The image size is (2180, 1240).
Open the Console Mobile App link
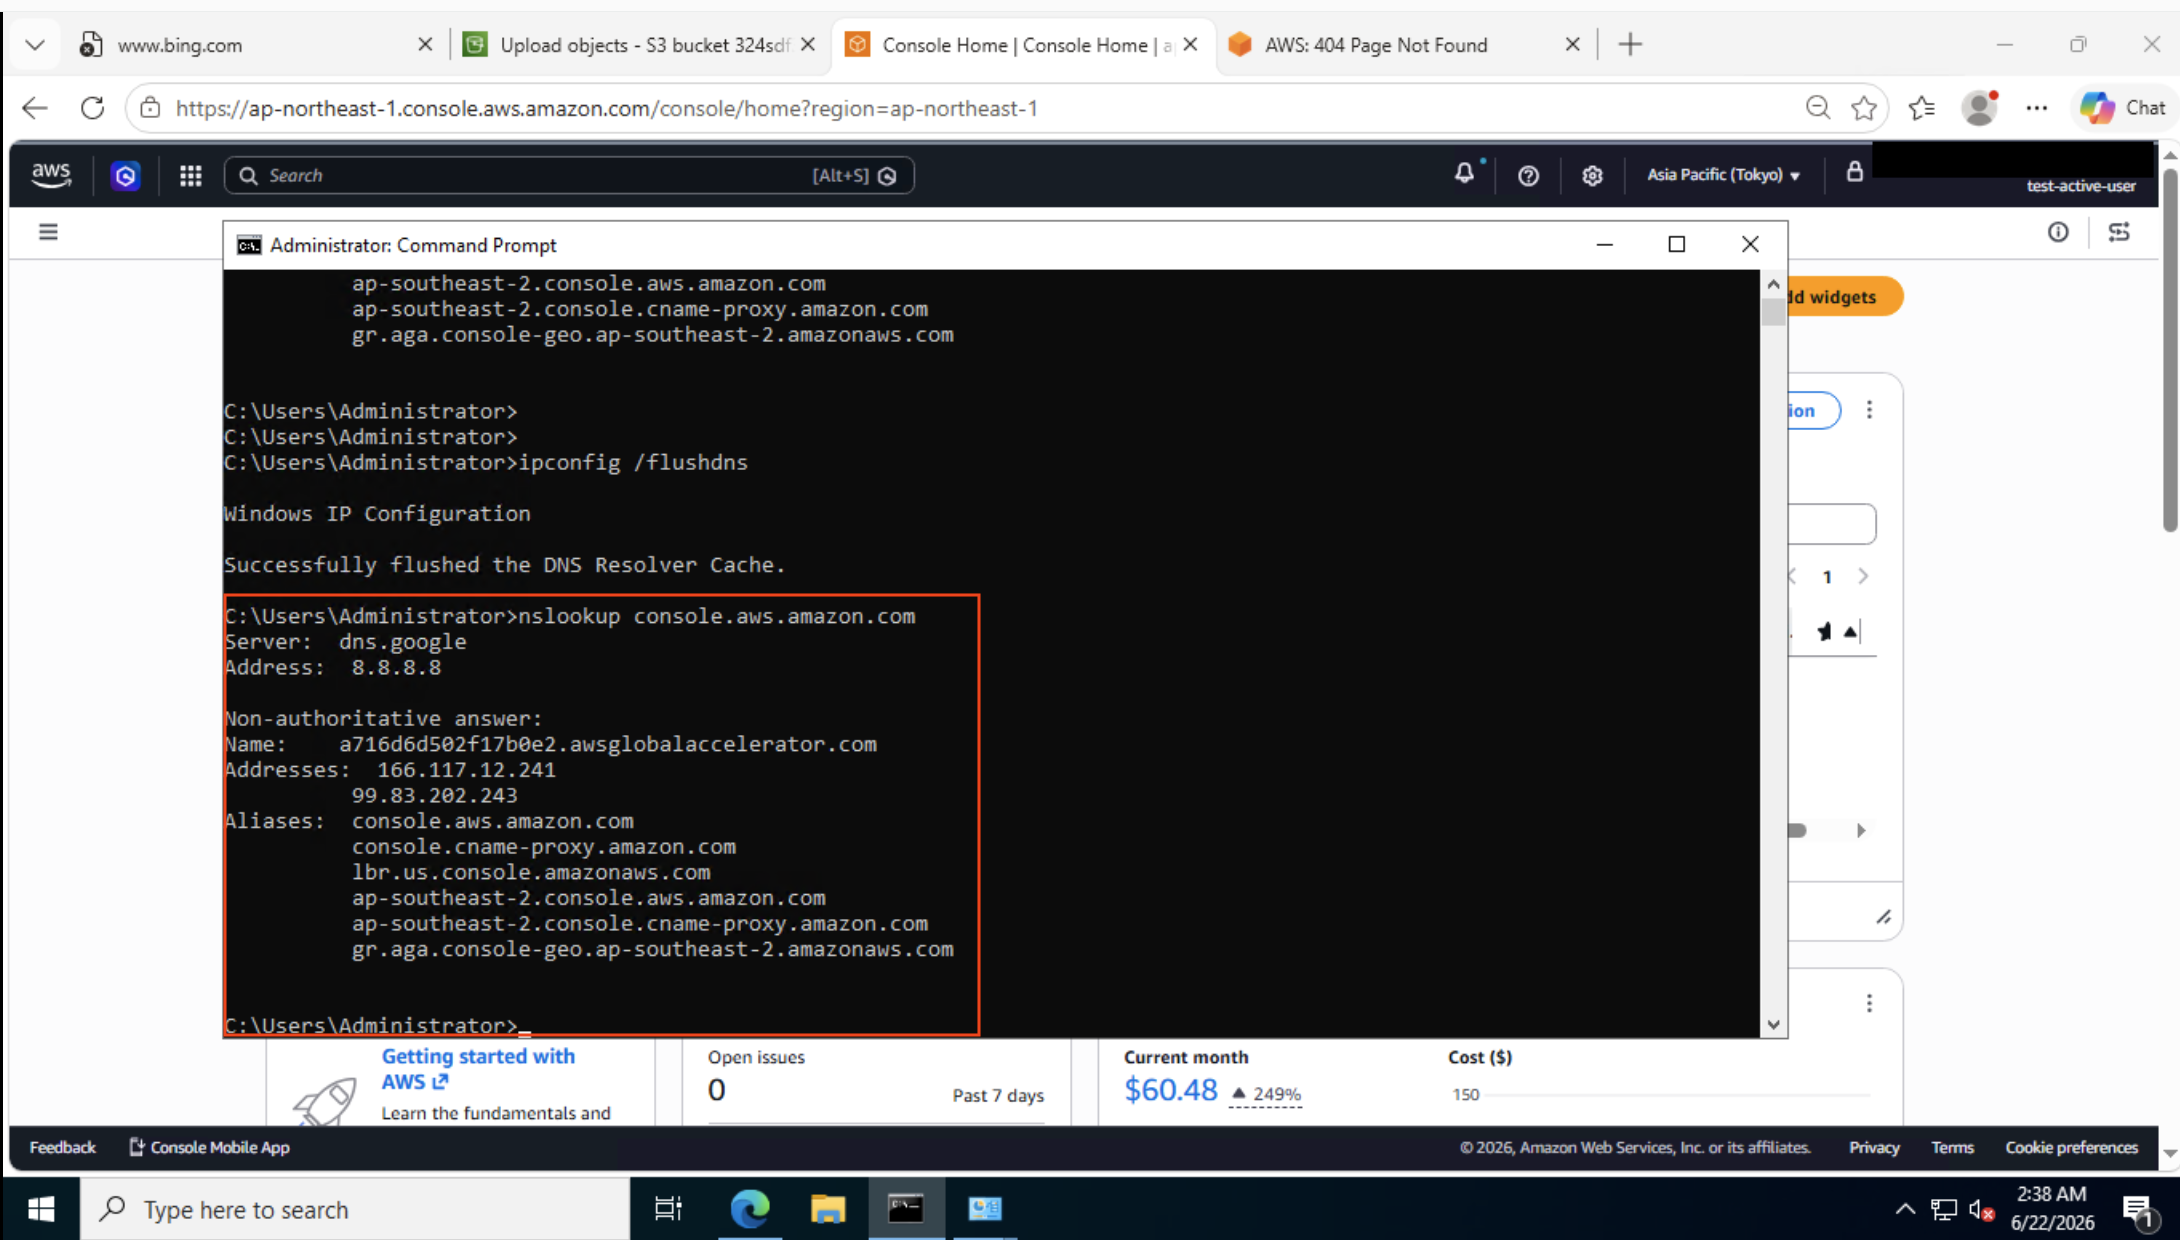point(210,1147)
